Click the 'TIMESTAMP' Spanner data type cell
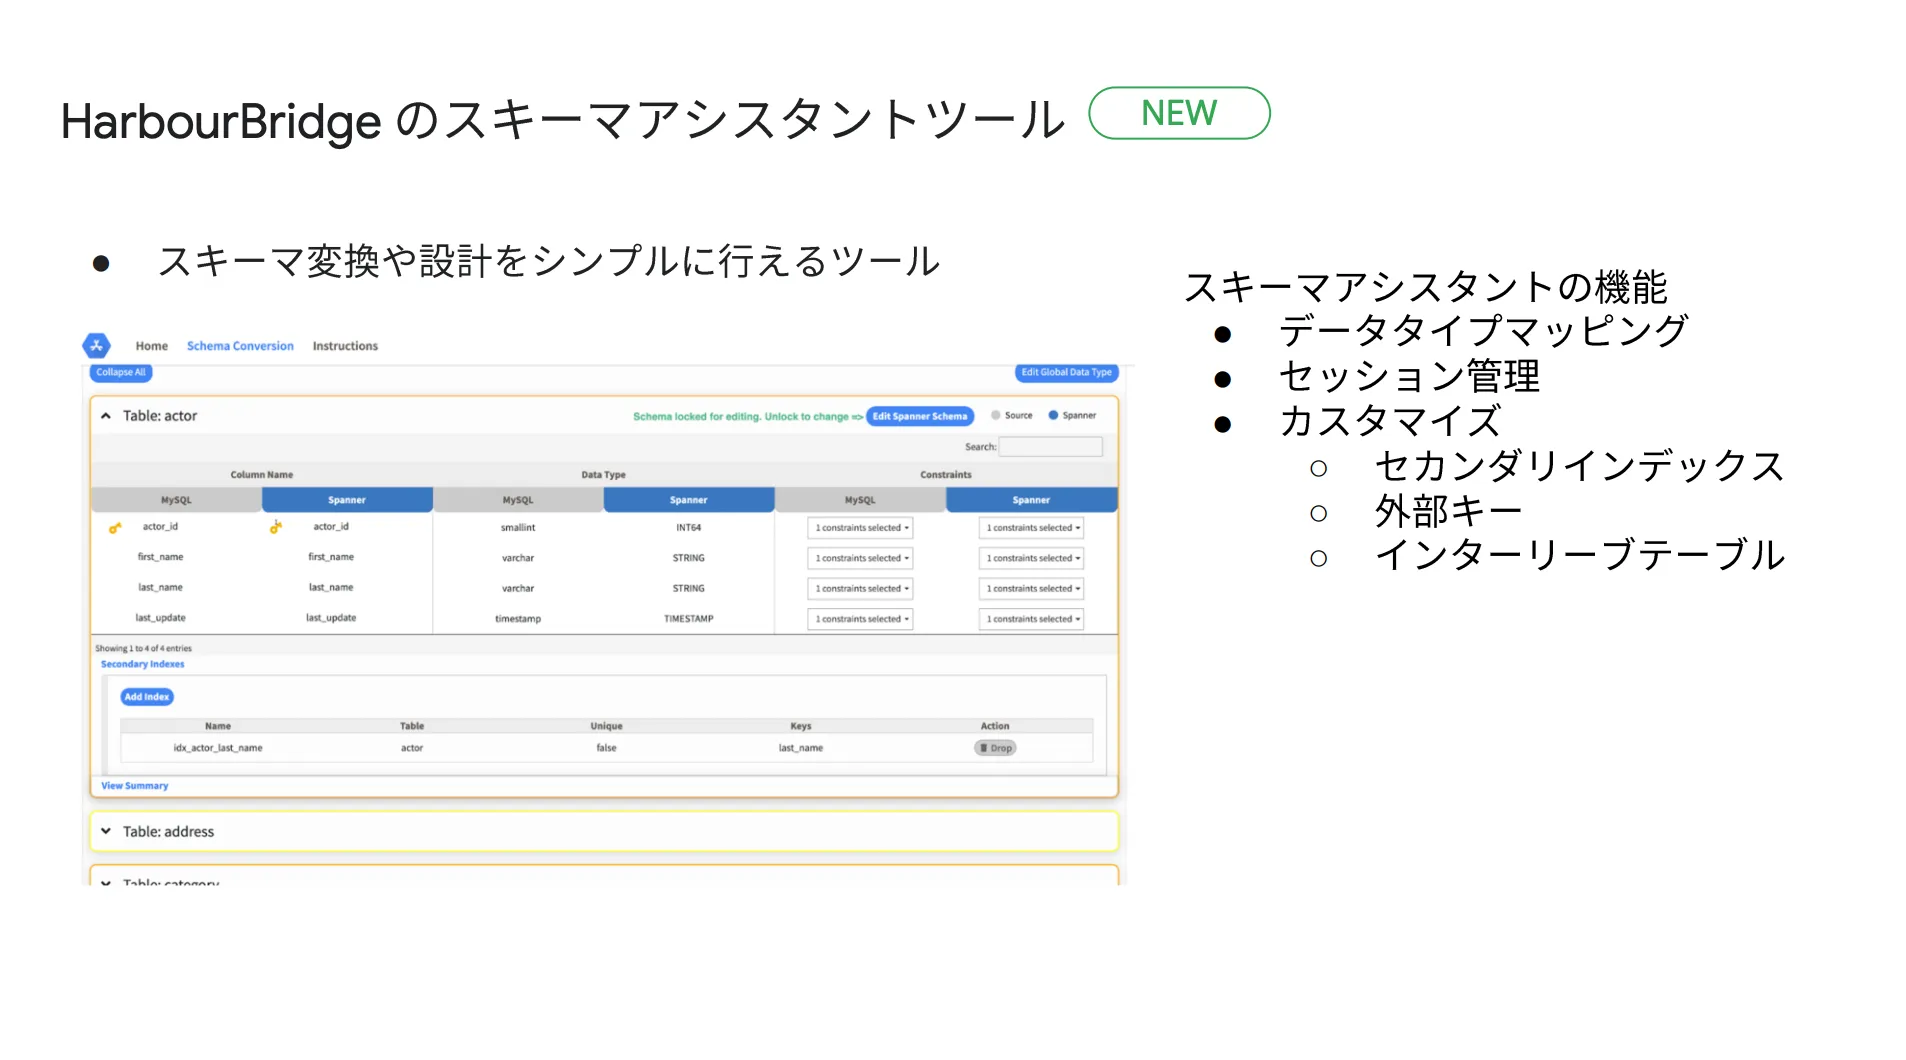The height and width of the screenshot is (1060, 1906). click(689, 619)
